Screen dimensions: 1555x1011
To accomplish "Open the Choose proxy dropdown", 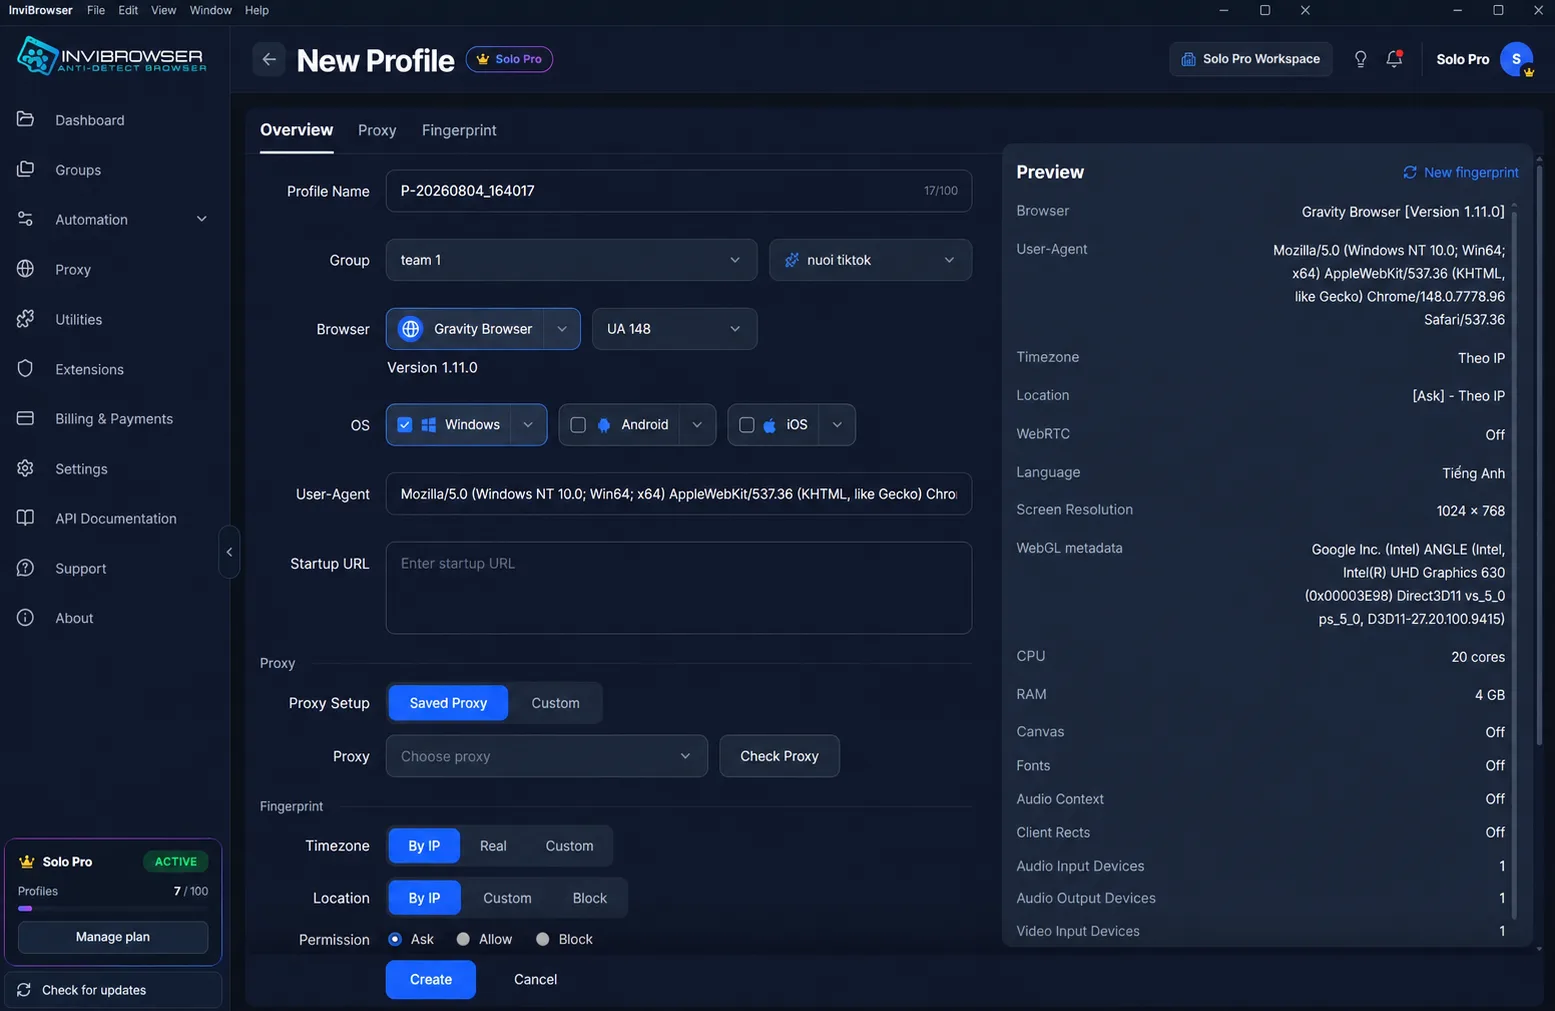I will tap(546, 756).
